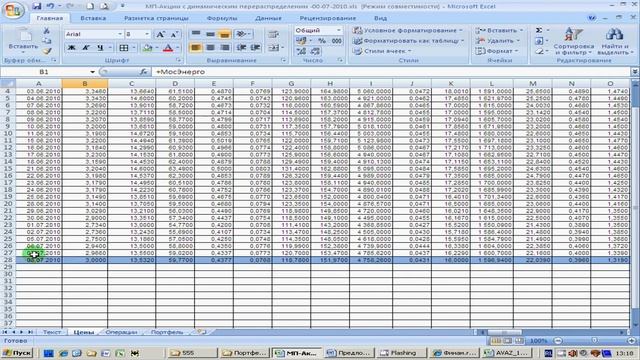Copy selection in clipboard group
The width and height of the screenshot is (640, 360).
(x=47, y=41)
